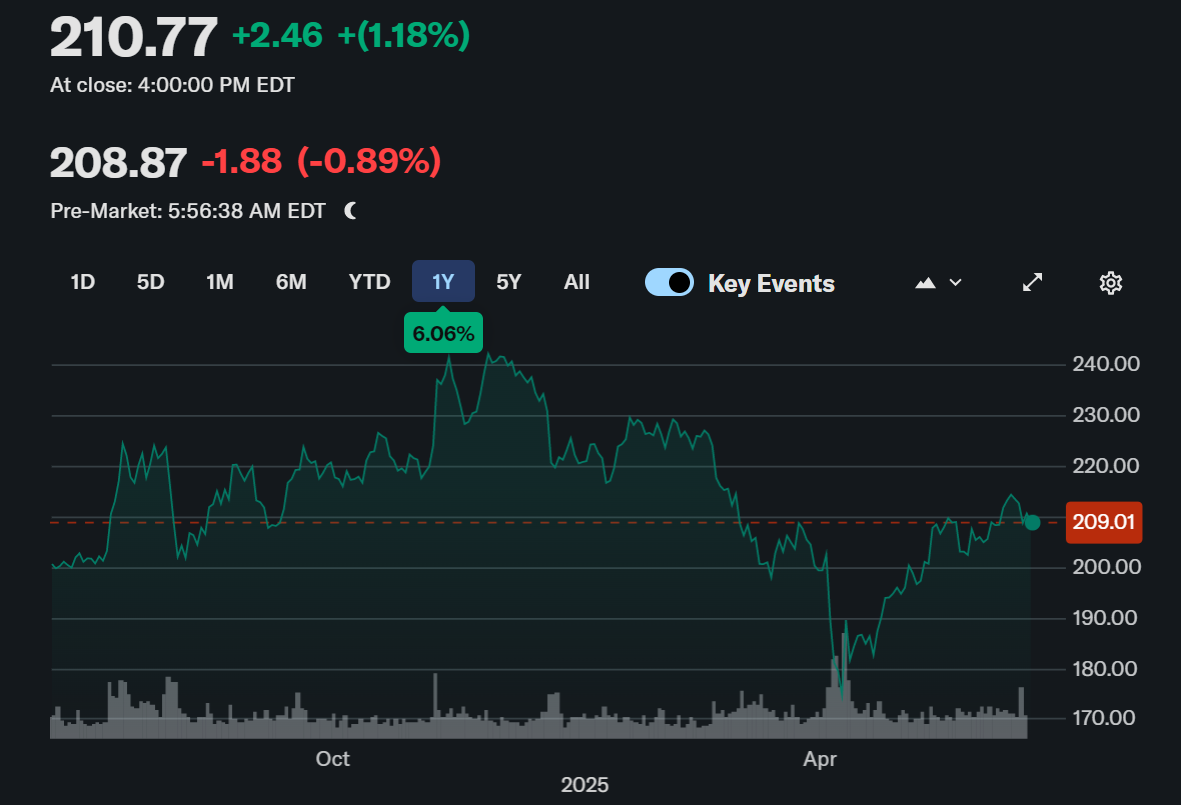
Task: Open the chart settings gear icon
Action: pyautogui.click(x=1111, y=283)
